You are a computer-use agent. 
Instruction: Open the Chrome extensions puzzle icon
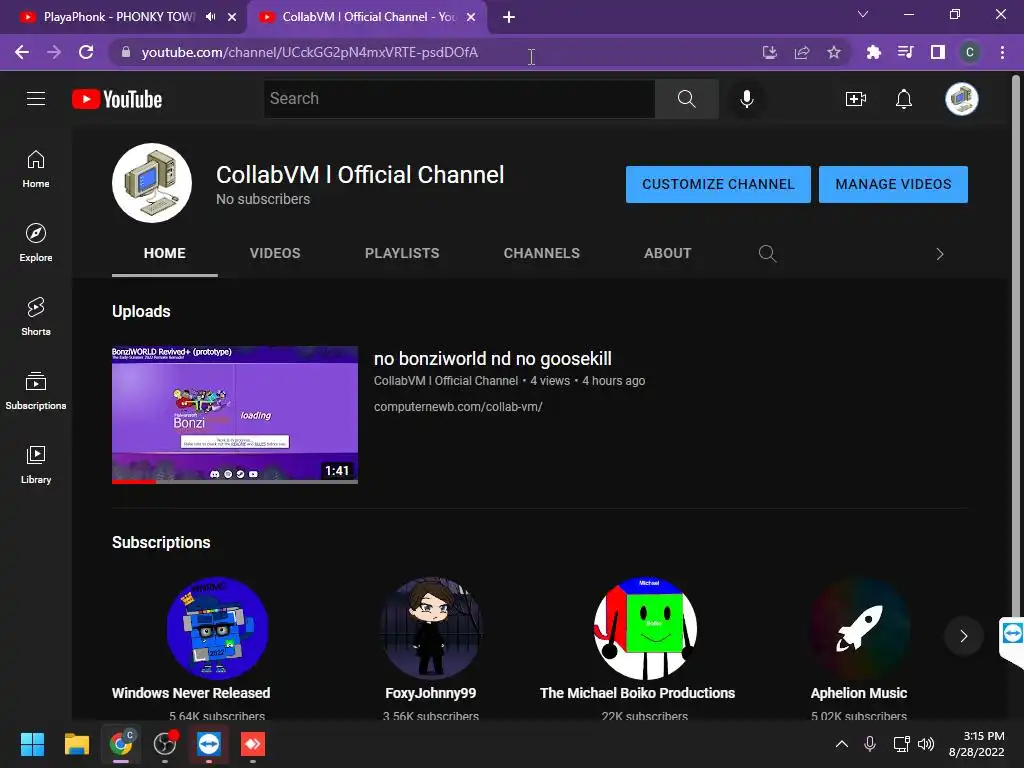click(873, 52)
